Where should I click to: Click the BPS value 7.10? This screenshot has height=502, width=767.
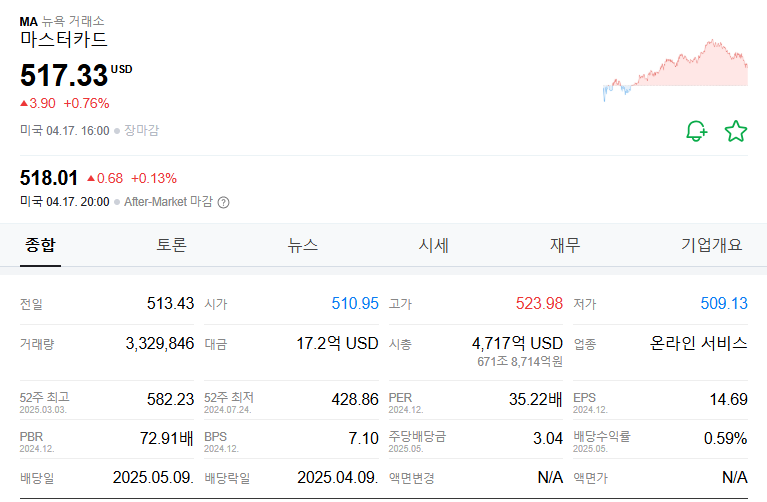pyautogui.click(x=363, y=438)
